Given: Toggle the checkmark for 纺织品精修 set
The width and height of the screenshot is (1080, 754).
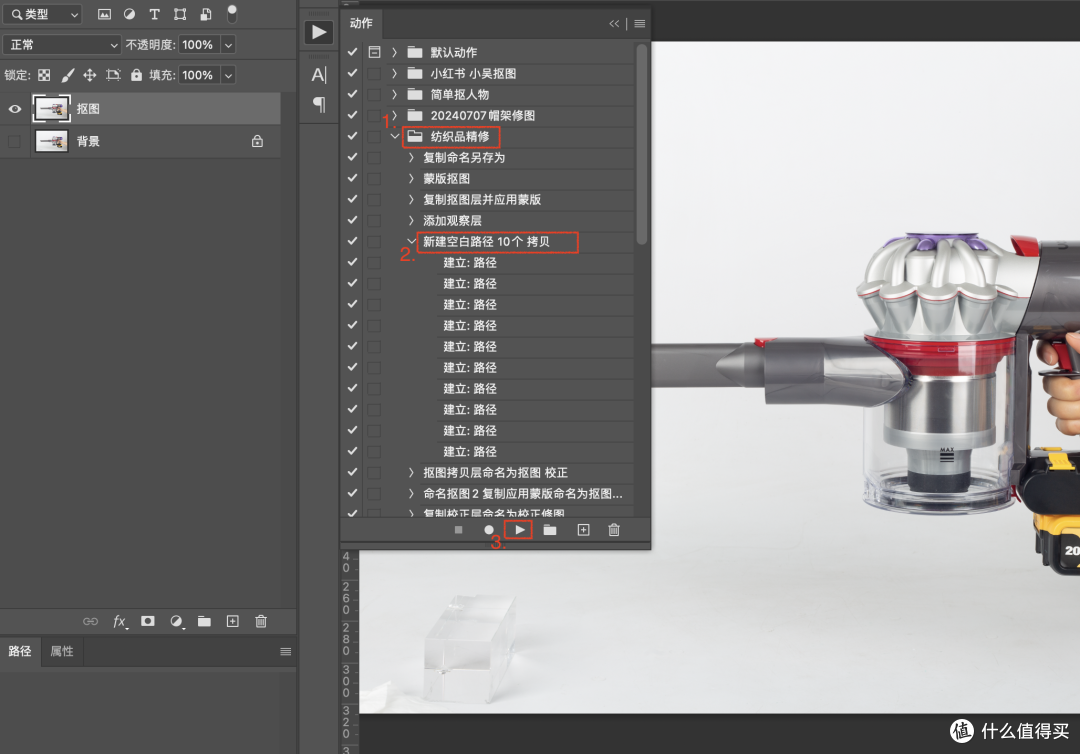Looking at the screenshot, I should point(352,136).
